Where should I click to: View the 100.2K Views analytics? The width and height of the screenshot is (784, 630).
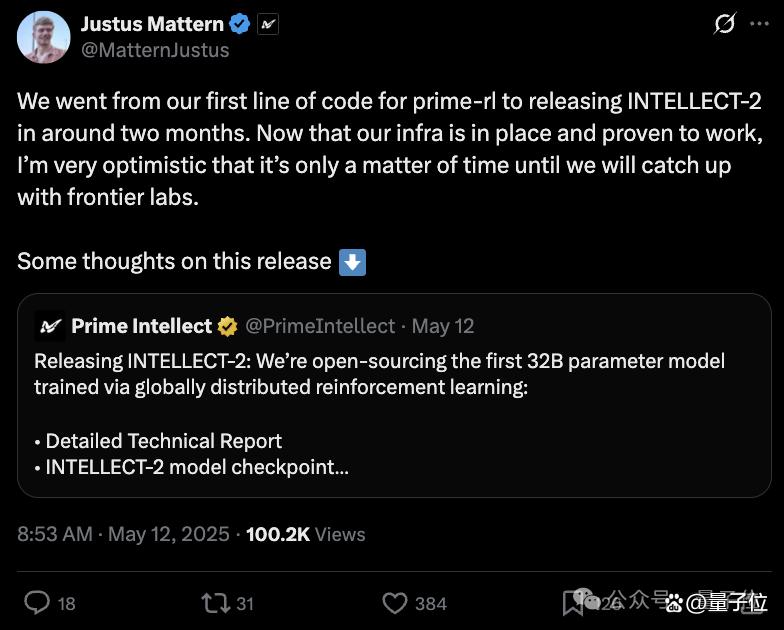pos(306,534)
